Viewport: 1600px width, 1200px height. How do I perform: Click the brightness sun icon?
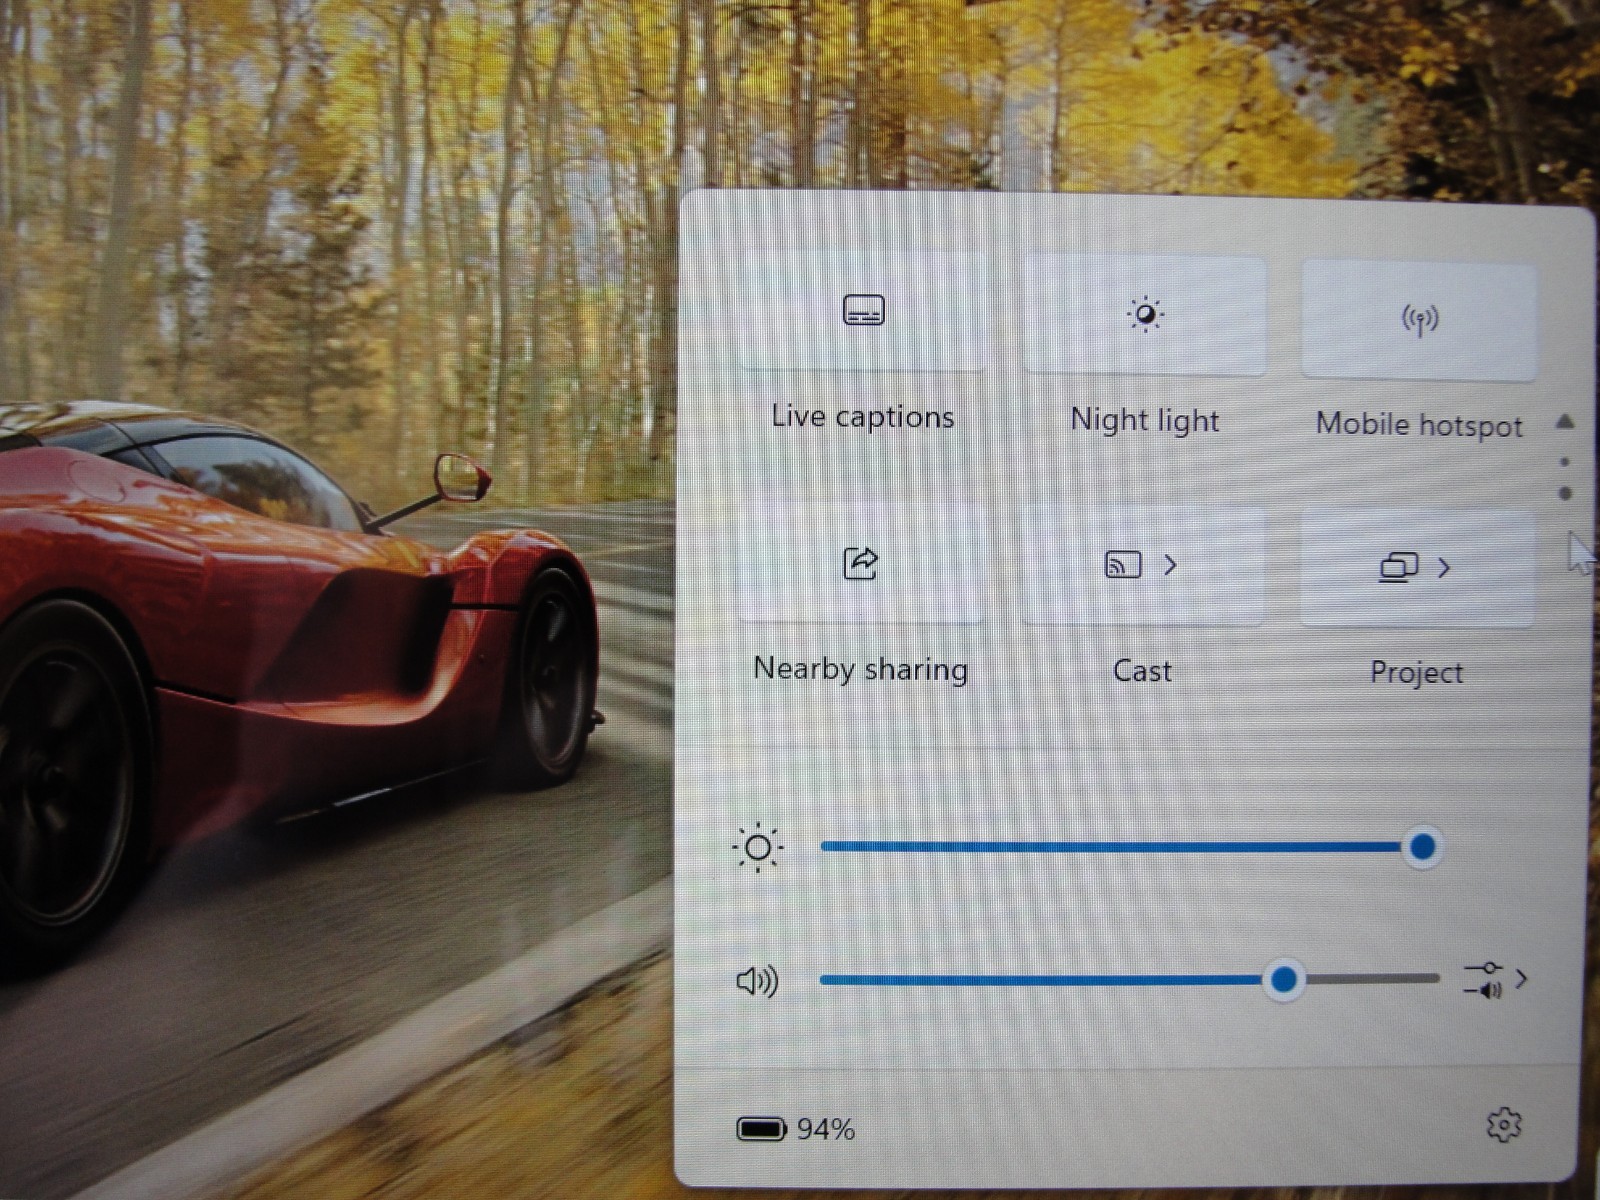pyautogui.click(x=757, y=848)
